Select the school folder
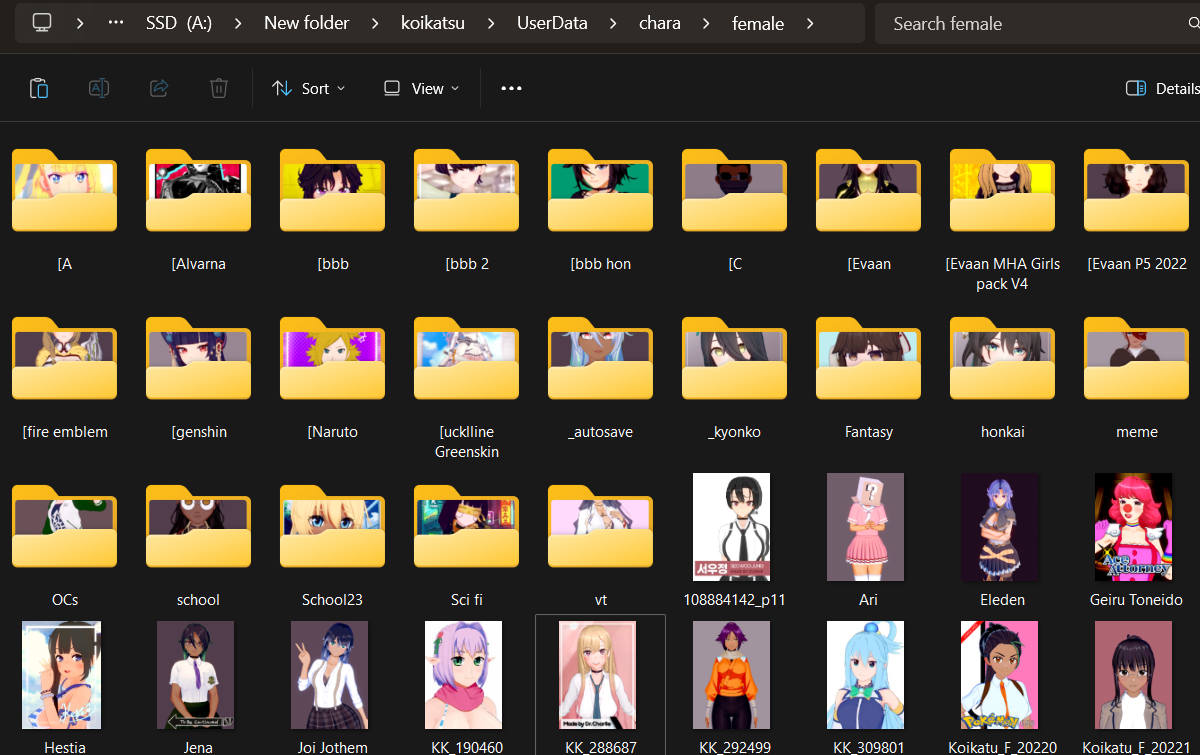 tap(199, 548)
